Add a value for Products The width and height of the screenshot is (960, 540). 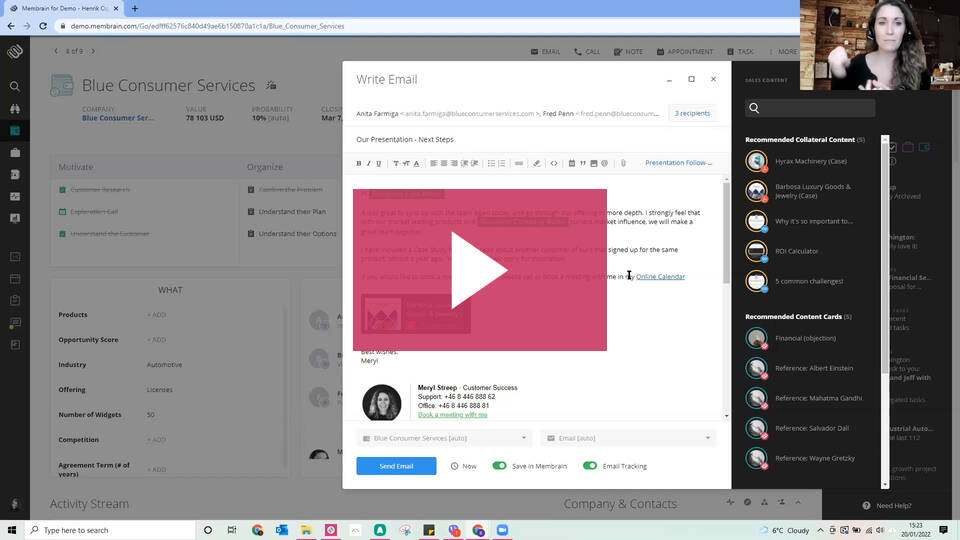tap(157, 315)
